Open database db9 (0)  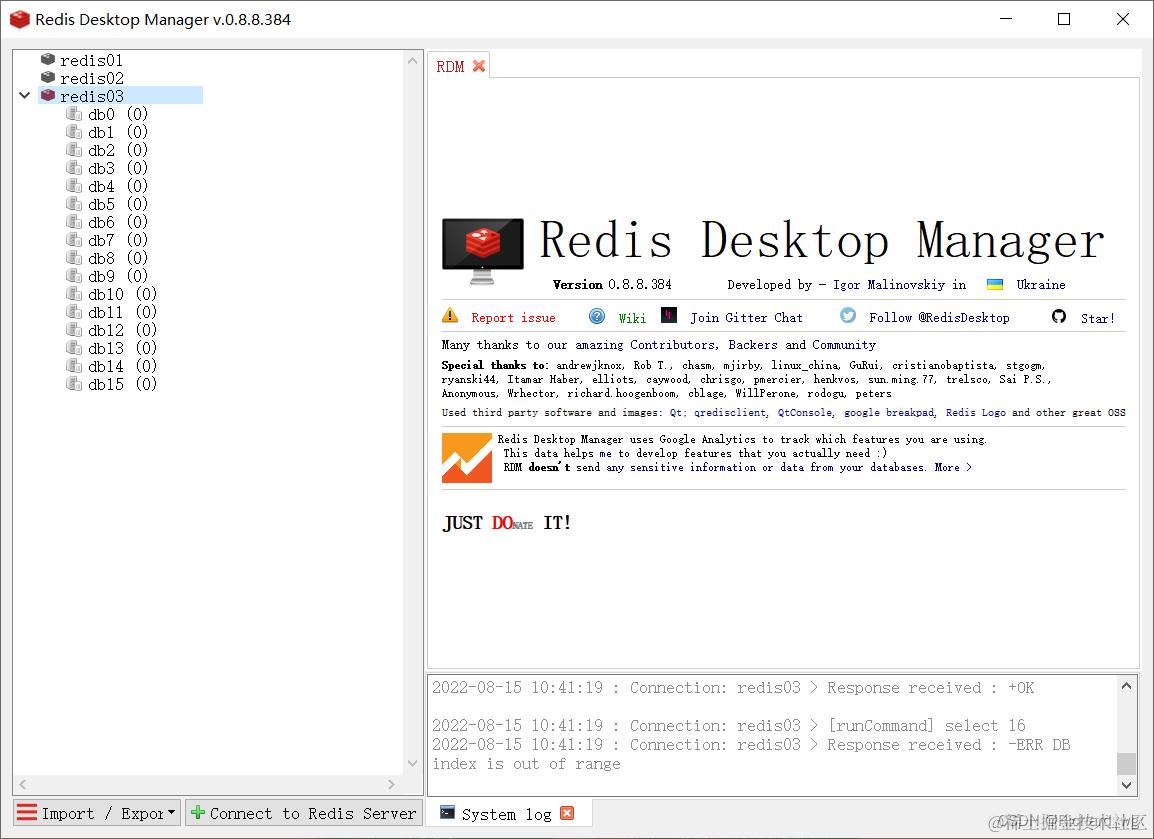point(118,276)
